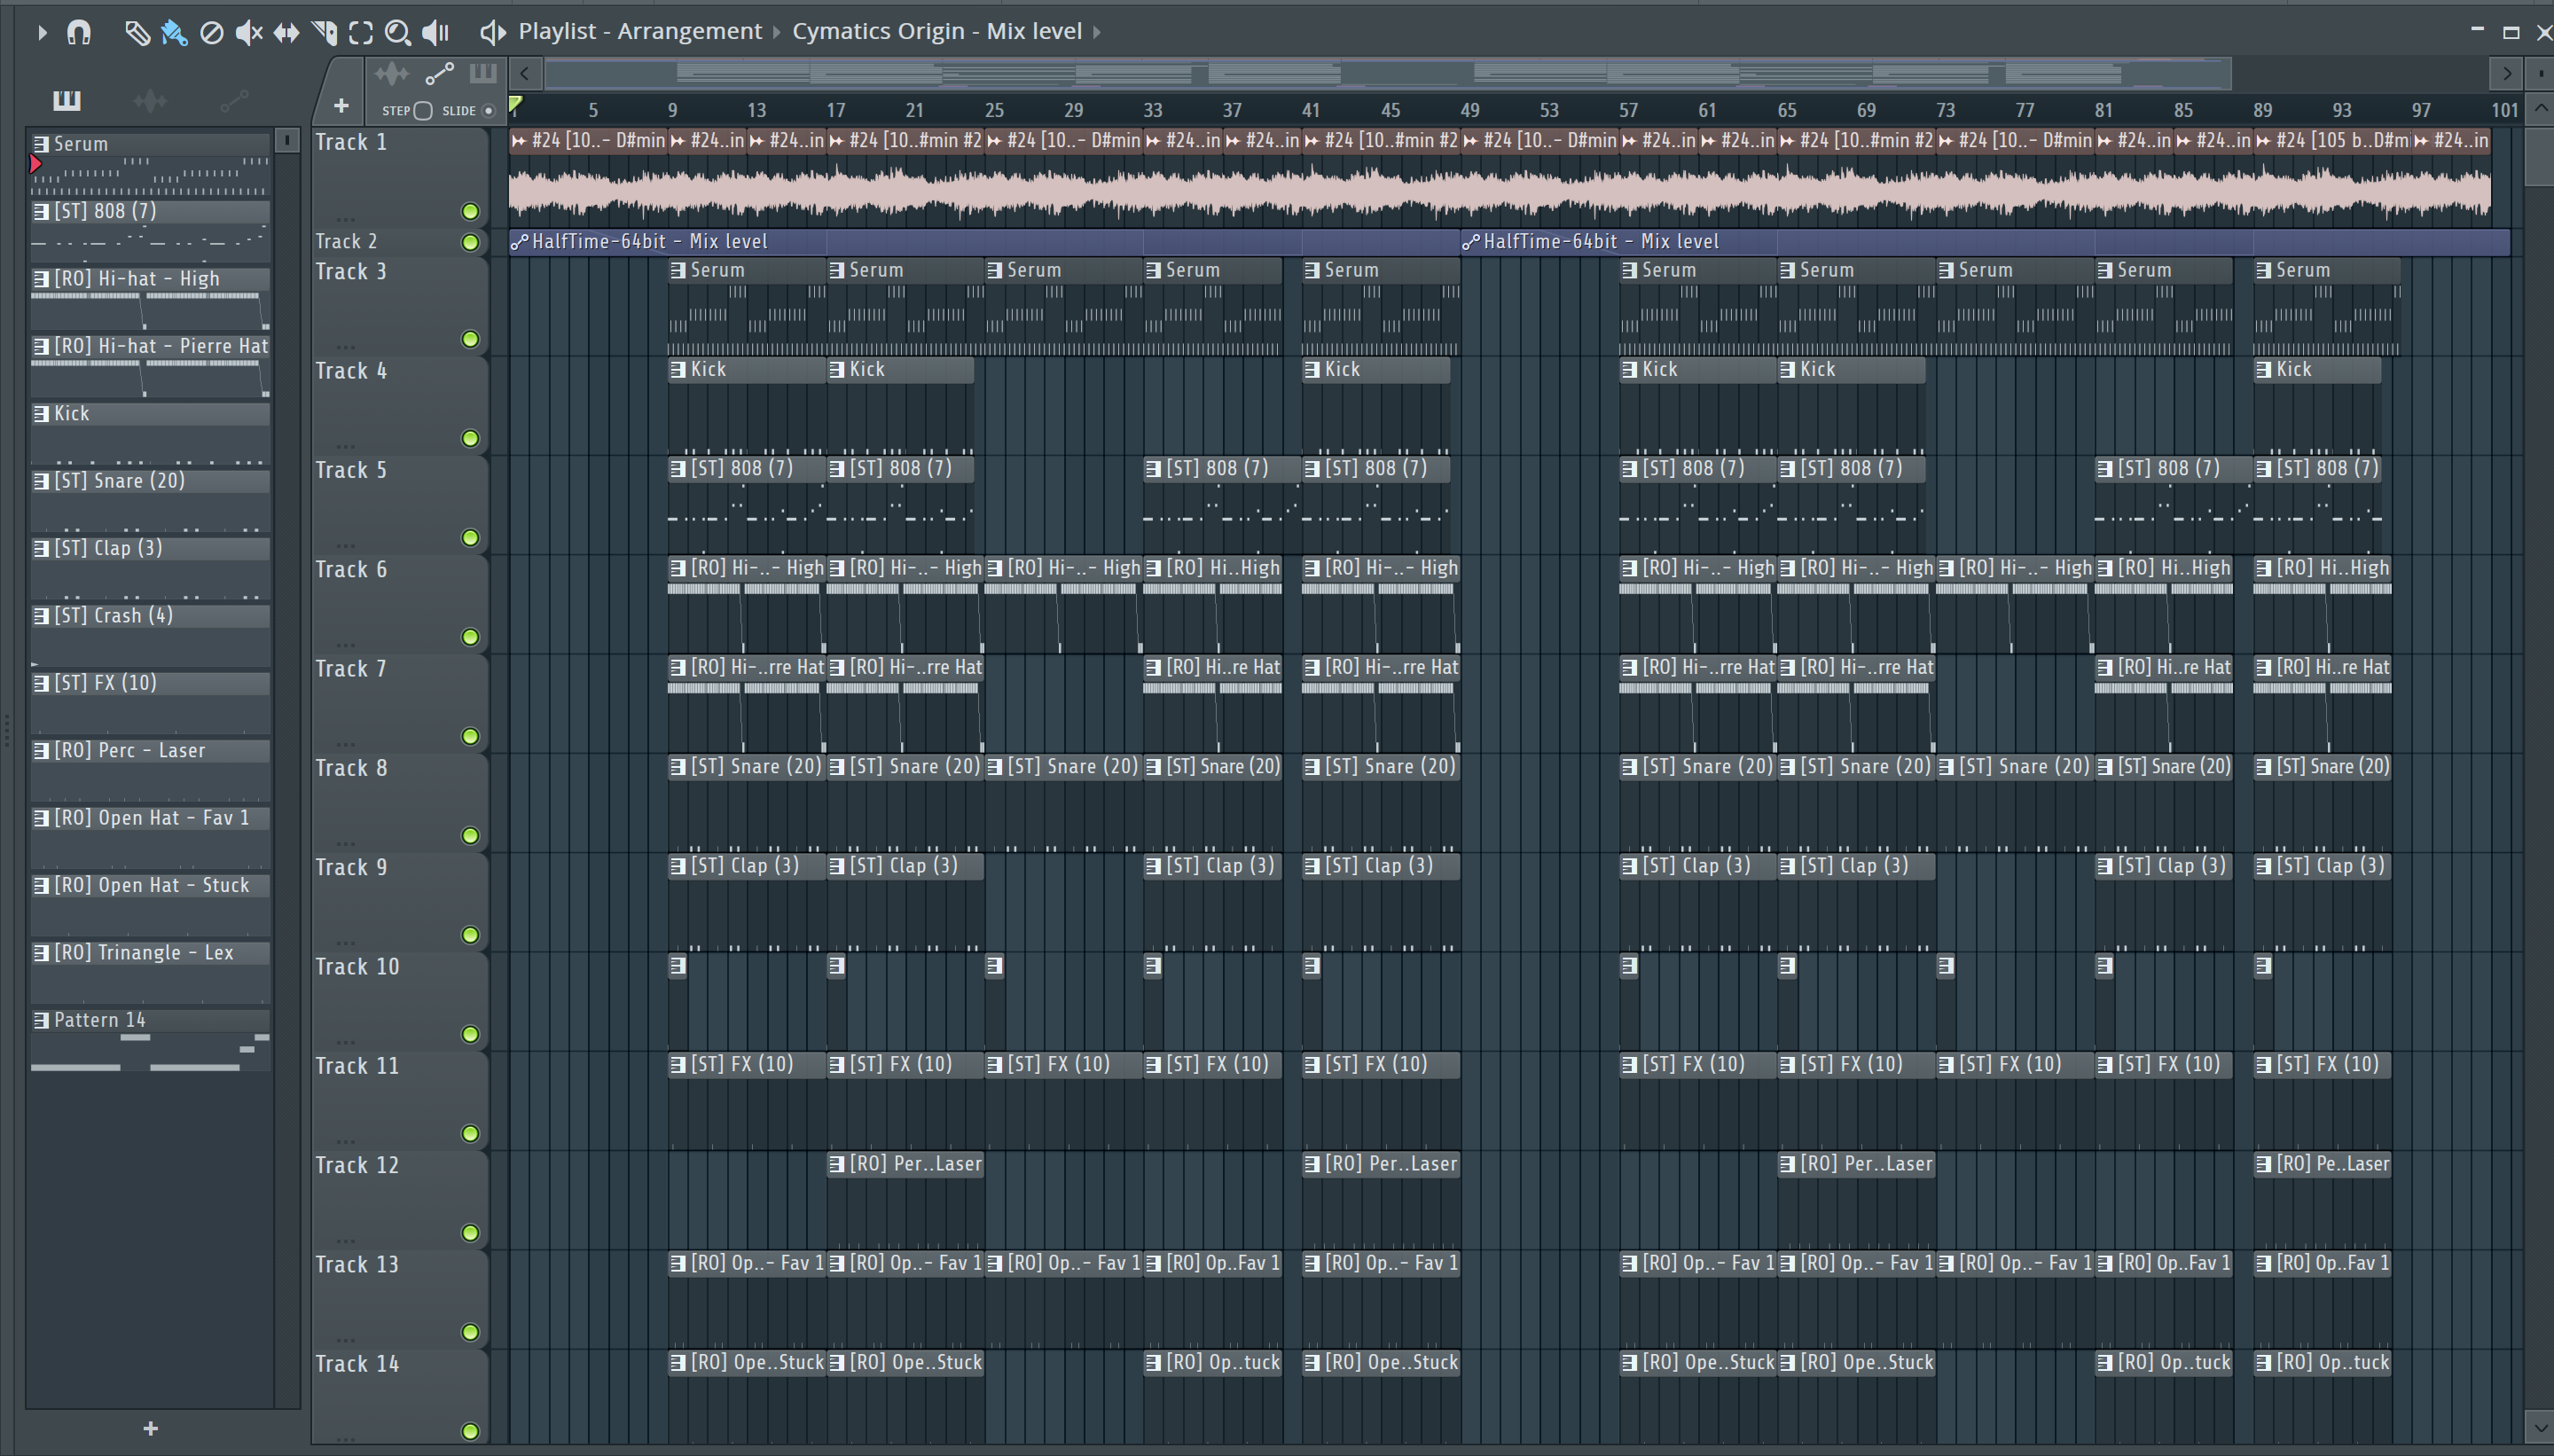2554x1456 pixels.
Task: Select the Zoom magnifier tool
Action: coord(397,32)
